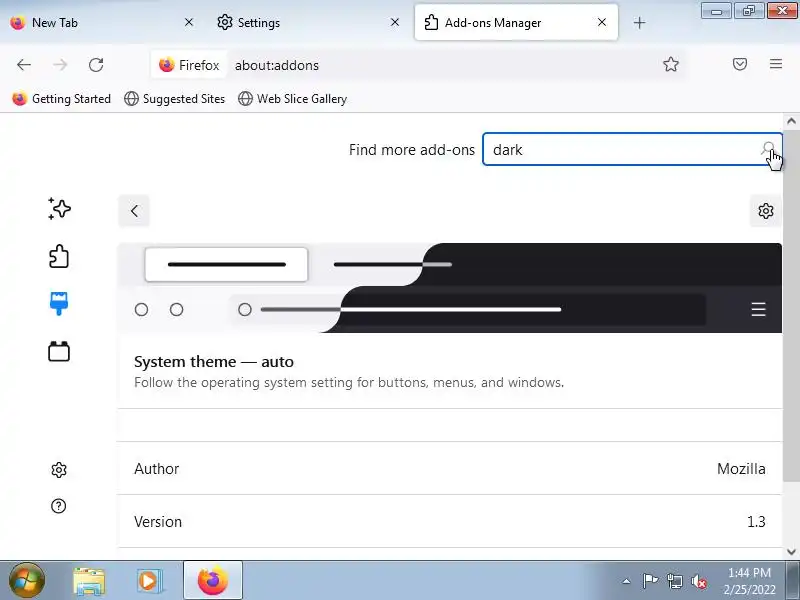Switch to the New Tab tab

click(102, 22)
